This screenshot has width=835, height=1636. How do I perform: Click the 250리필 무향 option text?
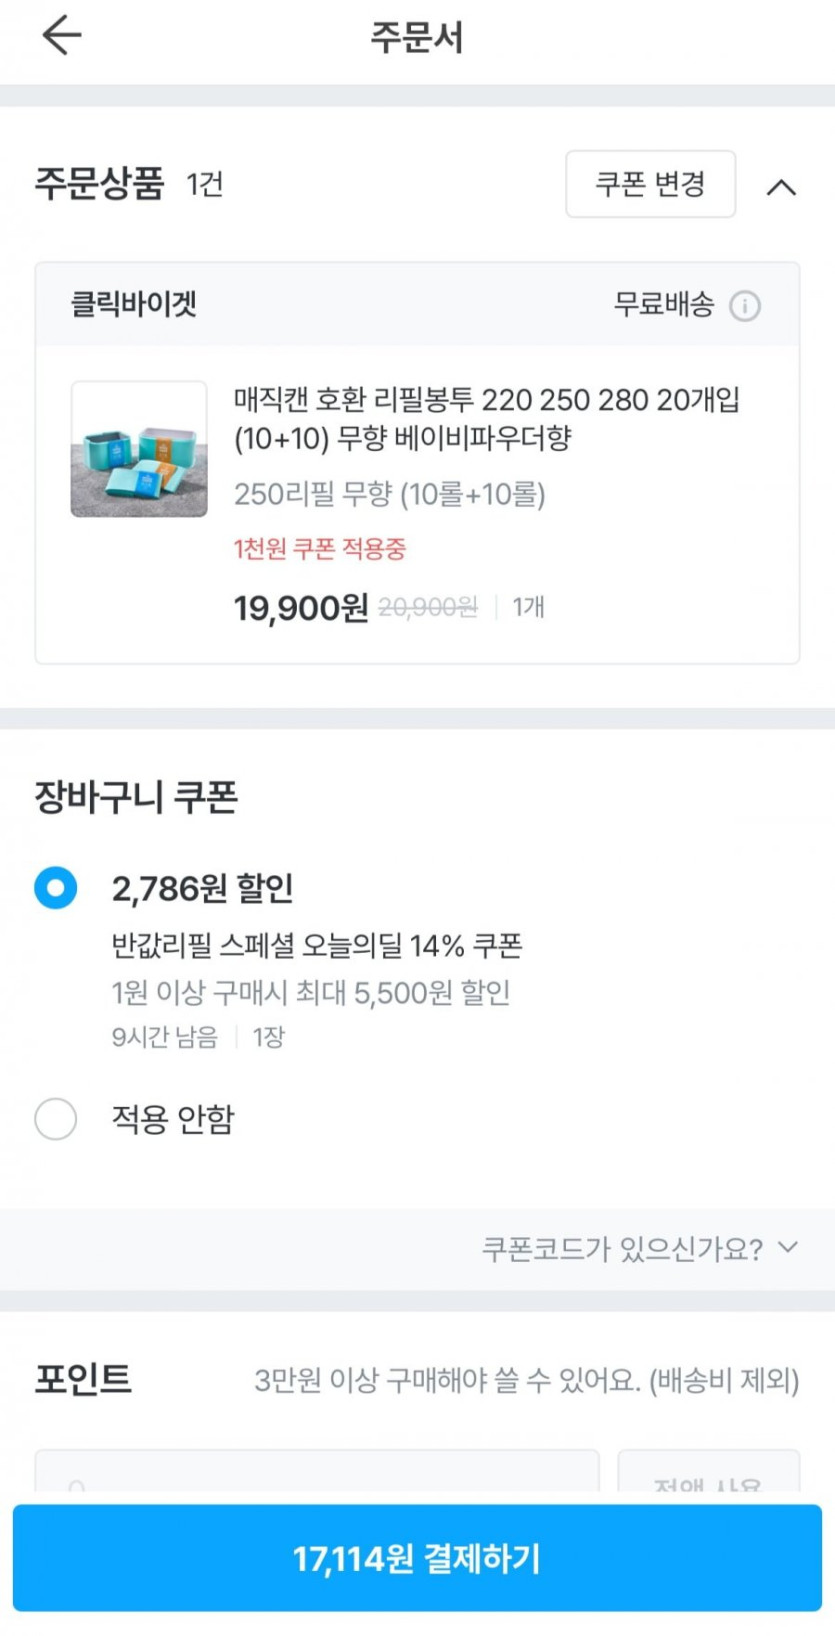click(x=389, y=494)
